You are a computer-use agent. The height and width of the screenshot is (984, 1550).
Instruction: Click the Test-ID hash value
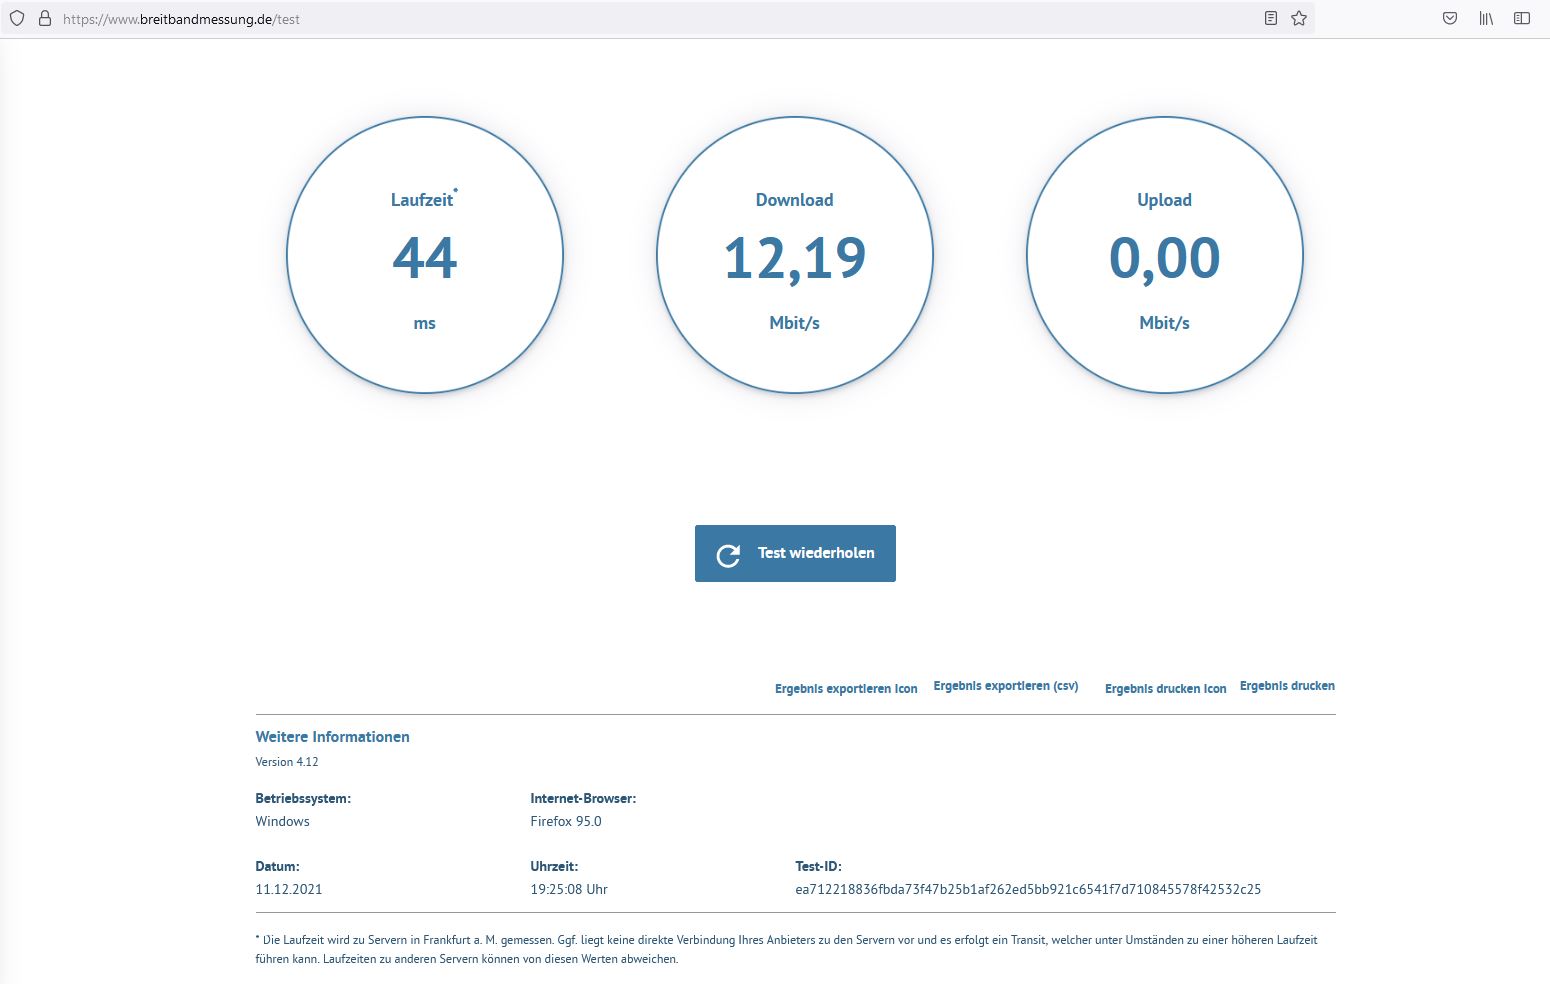coord(1028,889)
